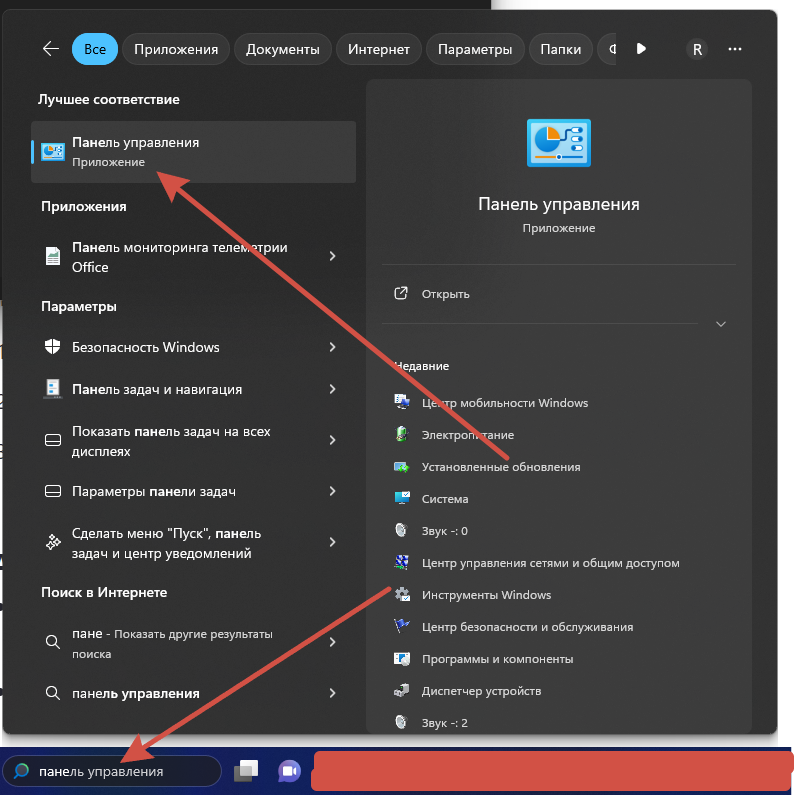Click the magnifier icon beside 'панель управления' suggestion
The width and height of the screenshot is (809, 795).
(x=53, y=692)
